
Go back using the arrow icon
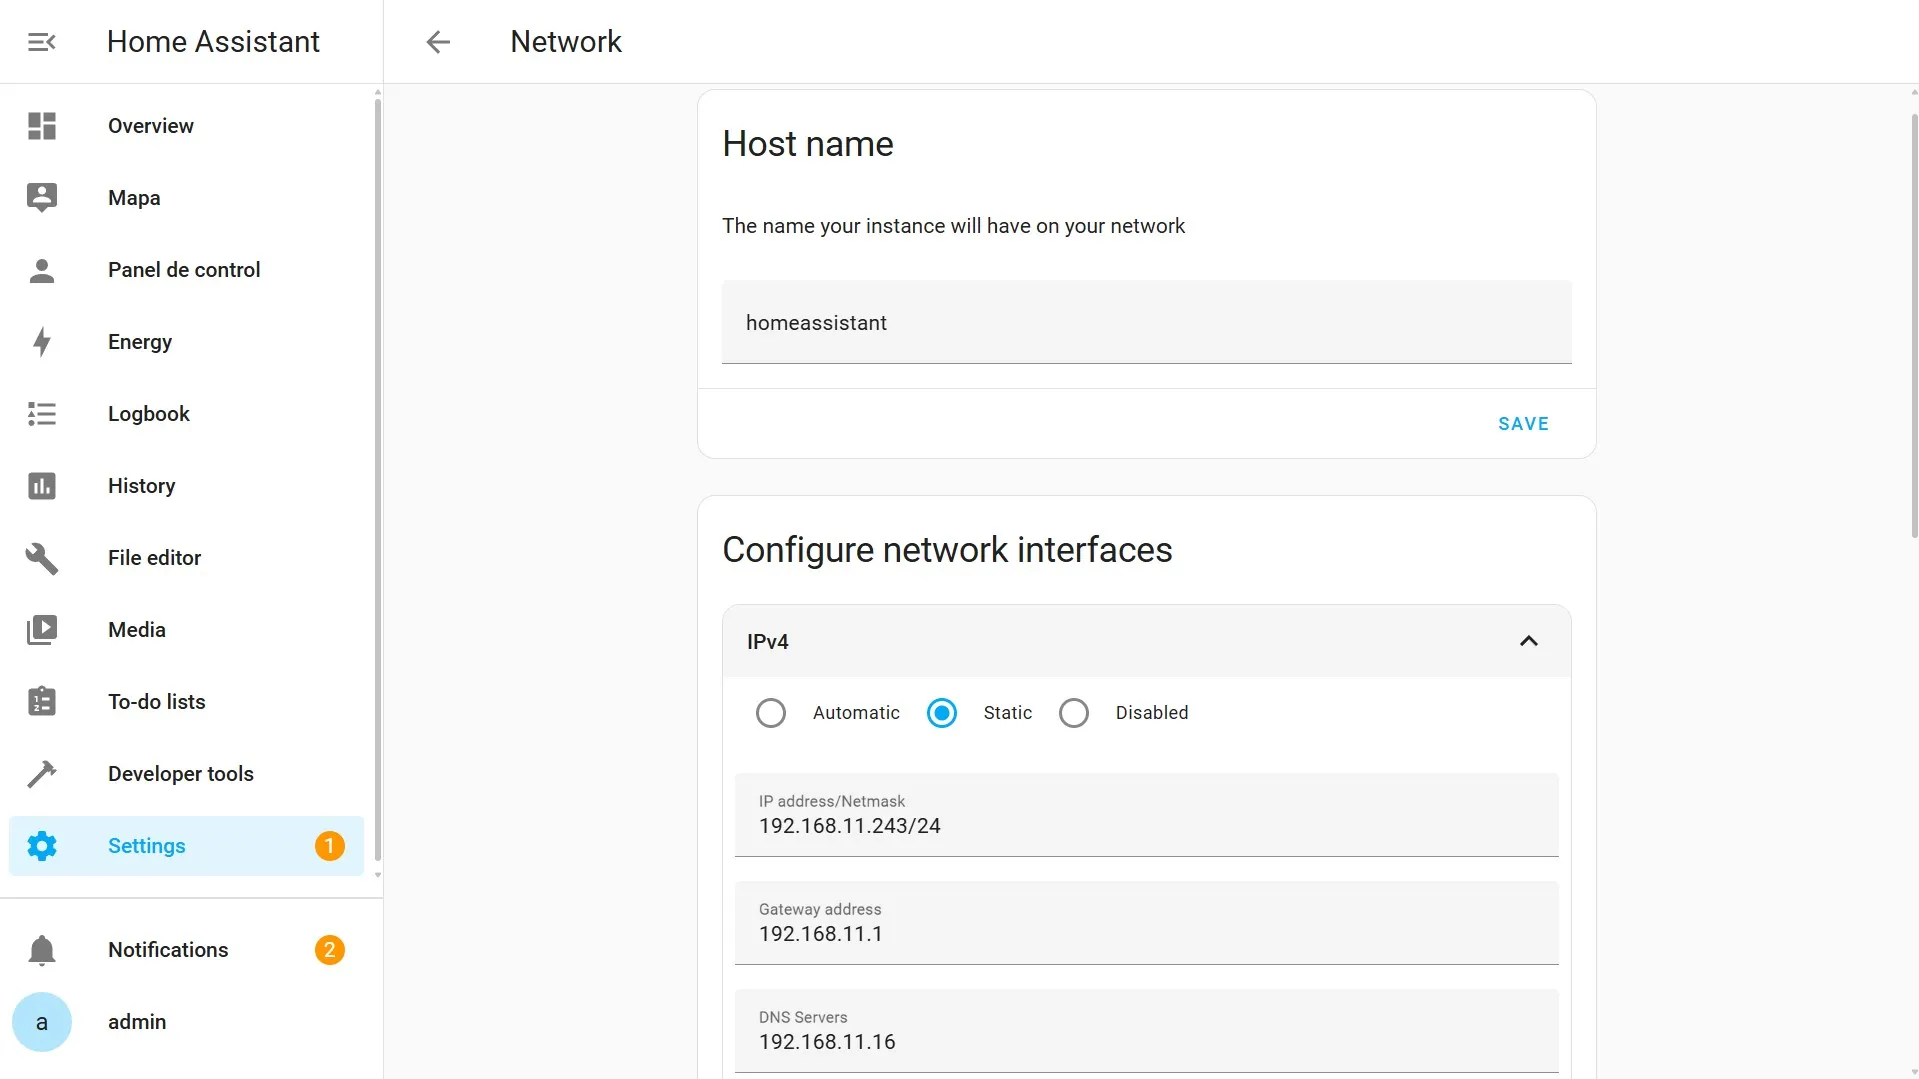tap(438, 42)
